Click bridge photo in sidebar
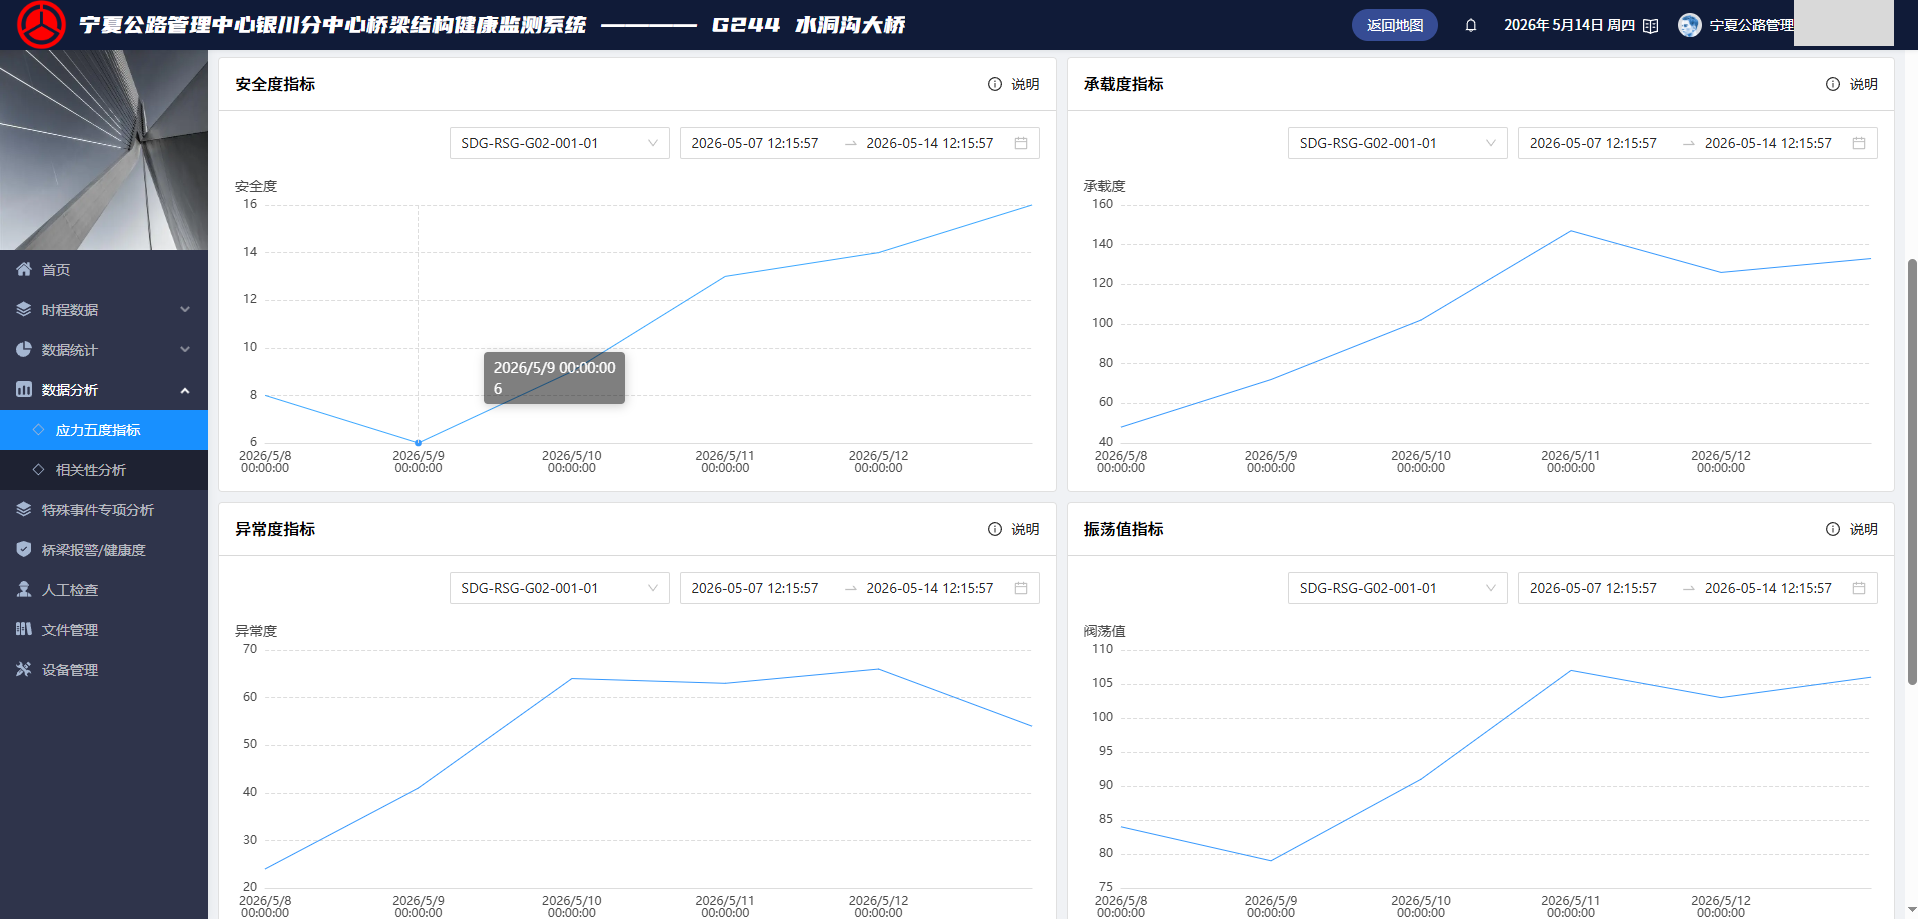This screenshot has width=1918, height=919. pyautogui.click(x=104, y=150)
